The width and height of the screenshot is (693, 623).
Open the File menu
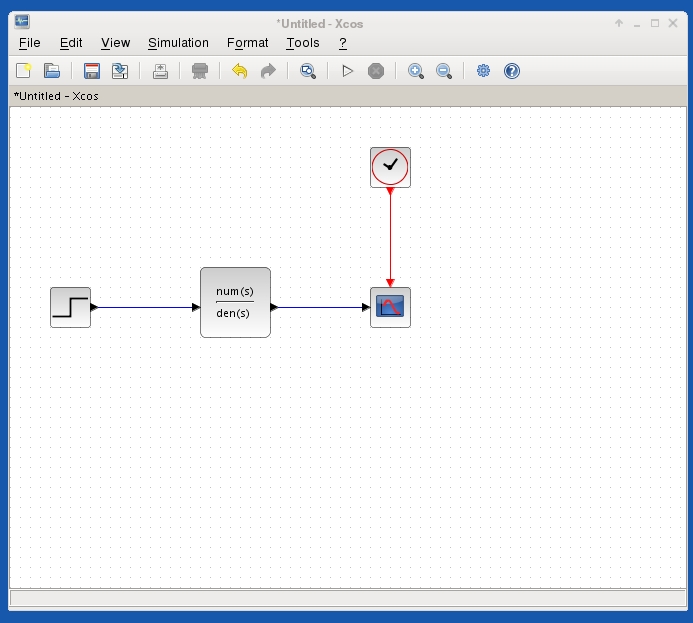pyautogui.click(x=30, y=43)
